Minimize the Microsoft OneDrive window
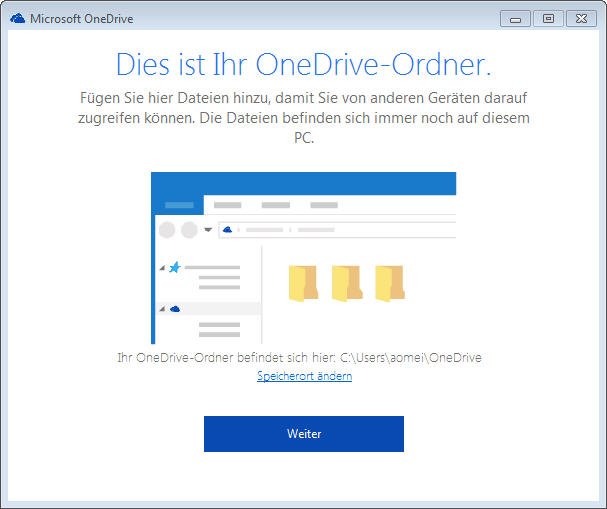The height and width of the screenshot is (509, 607). coord(515,19)
